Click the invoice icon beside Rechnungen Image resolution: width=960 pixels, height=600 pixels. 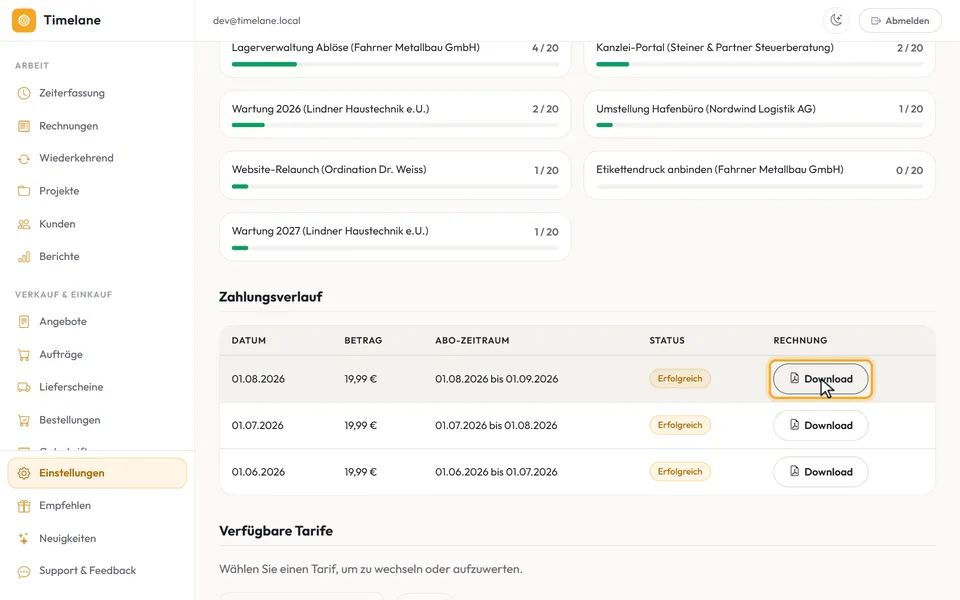pyautogui.click(x=24, y=126)
